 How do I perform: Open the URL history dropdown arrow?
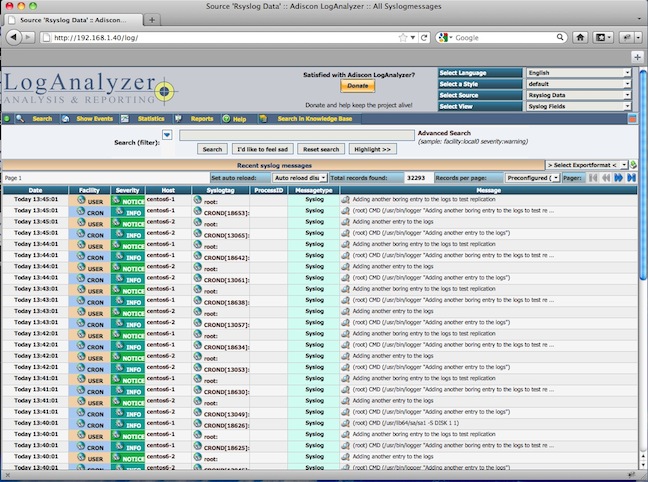coord(412,38)
